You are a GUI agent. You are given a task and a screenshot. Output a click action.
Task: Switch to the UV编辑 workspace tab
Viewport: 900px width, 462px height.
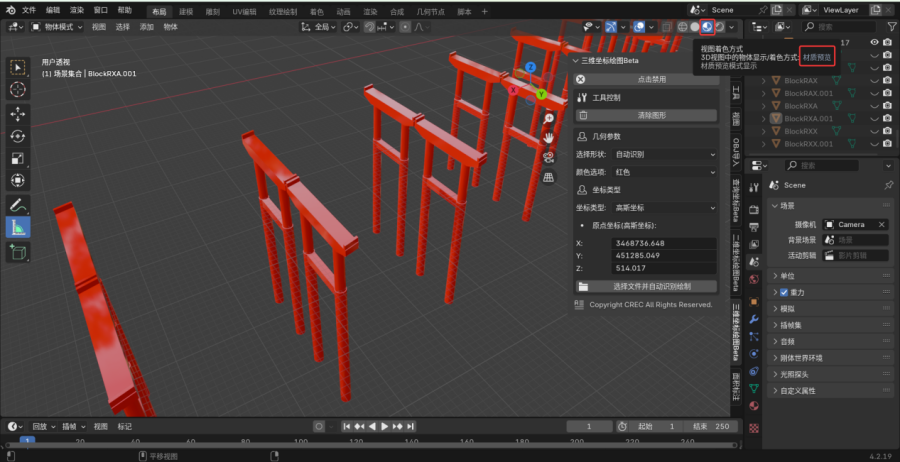243,11
